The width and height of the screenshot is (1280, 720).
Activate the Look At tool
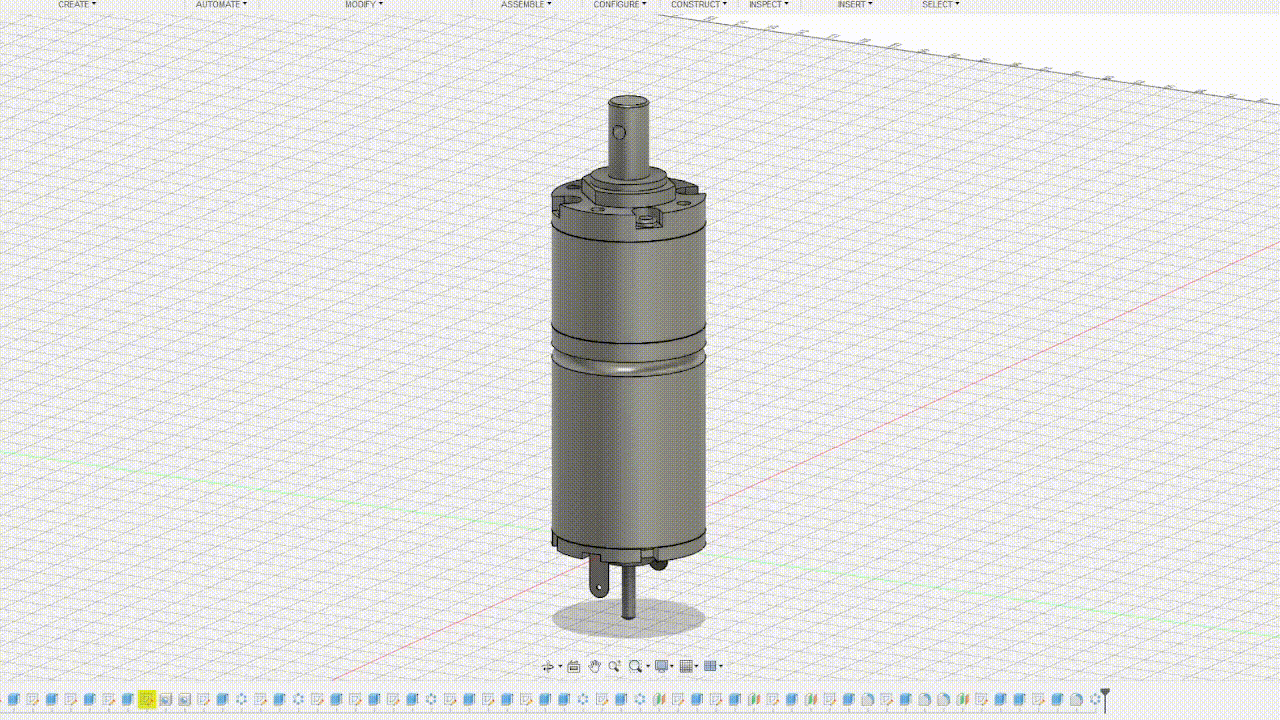[x=573, y=666]
